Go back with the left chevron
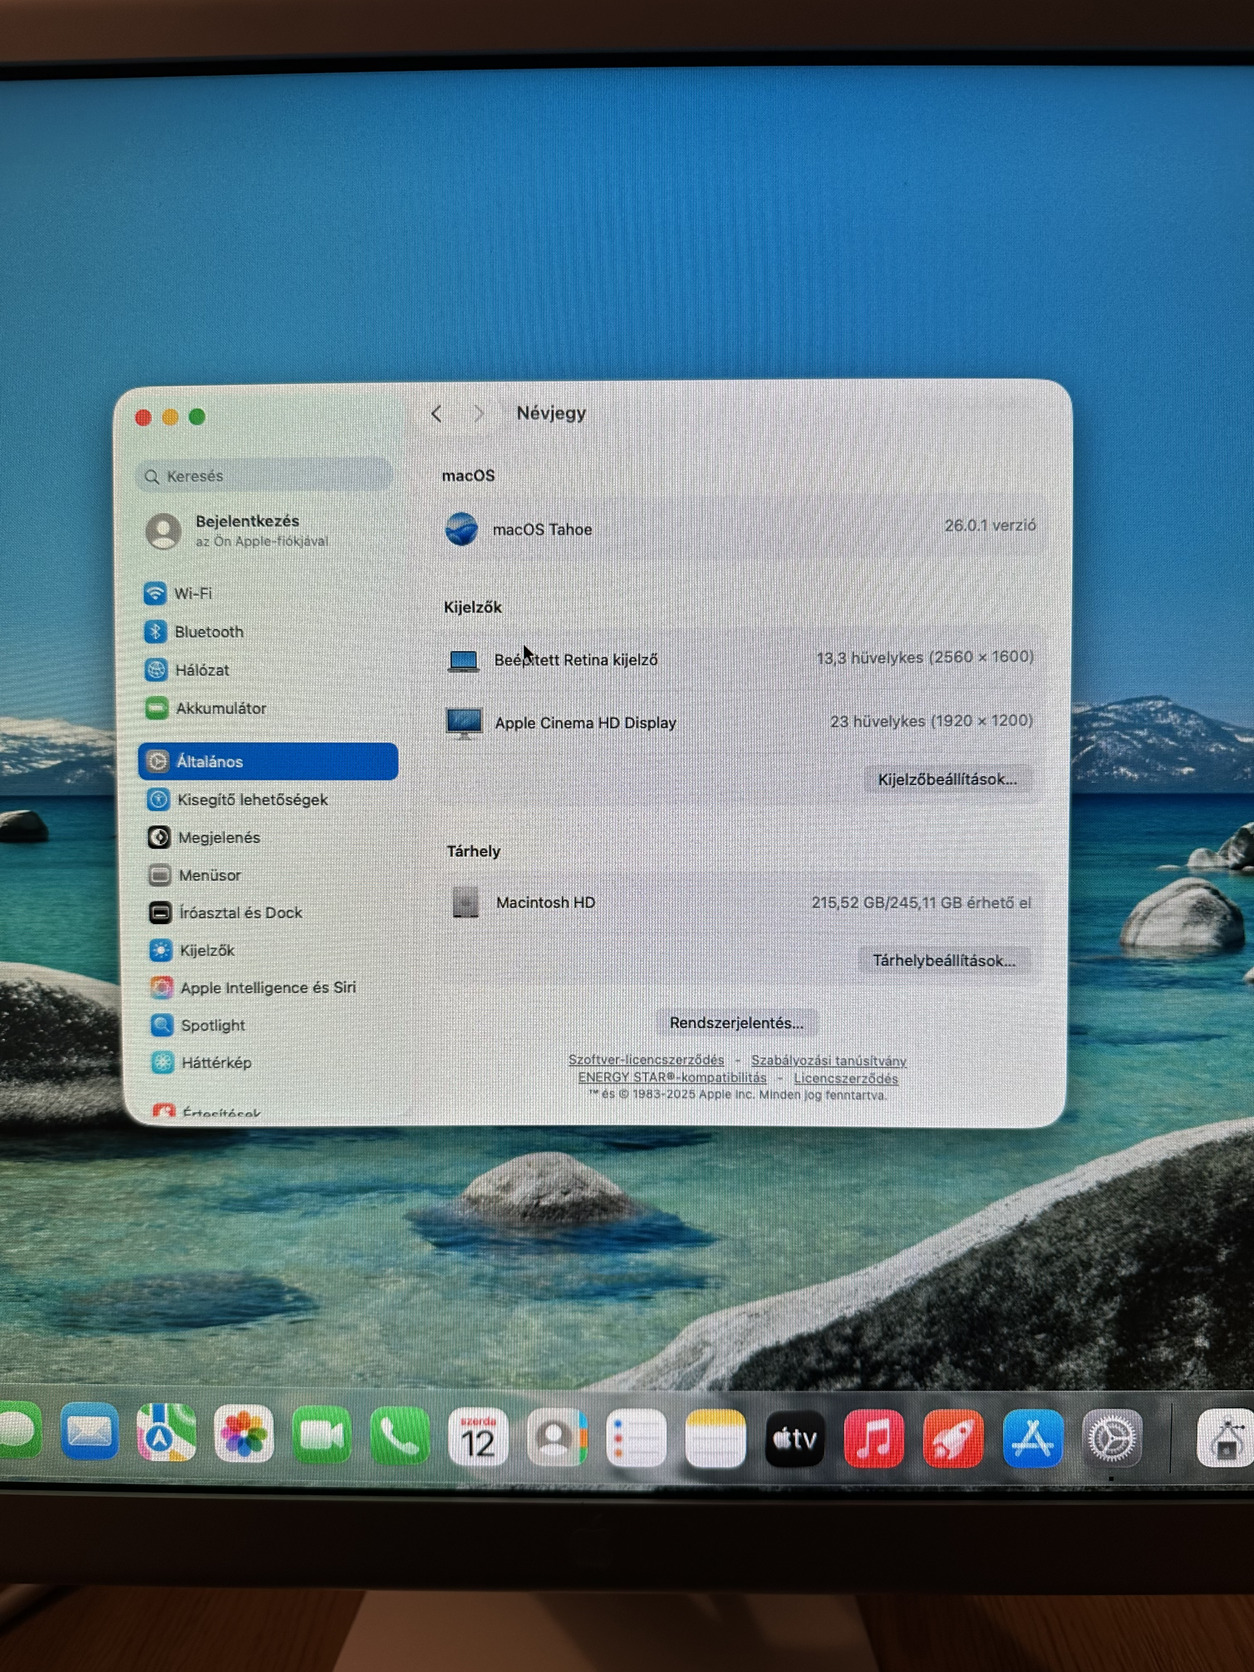 (x=436, y=414)
